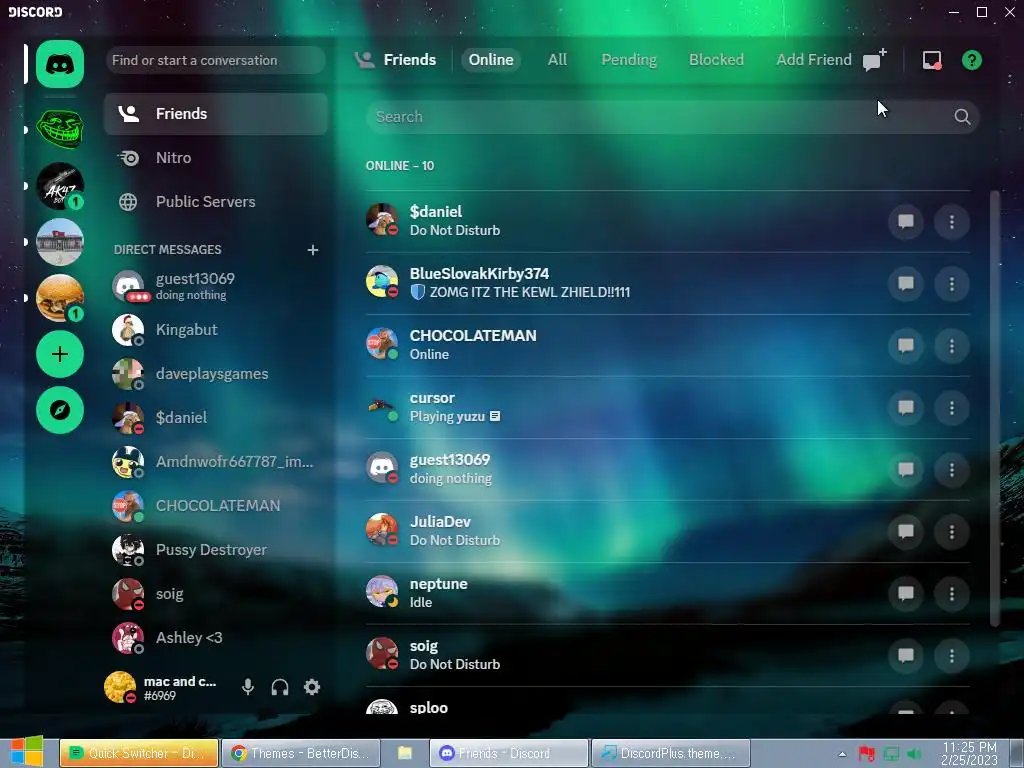Screen dimensions: 1024x768
Task: Click the search magnifier icon
Action: click(962, 116)
